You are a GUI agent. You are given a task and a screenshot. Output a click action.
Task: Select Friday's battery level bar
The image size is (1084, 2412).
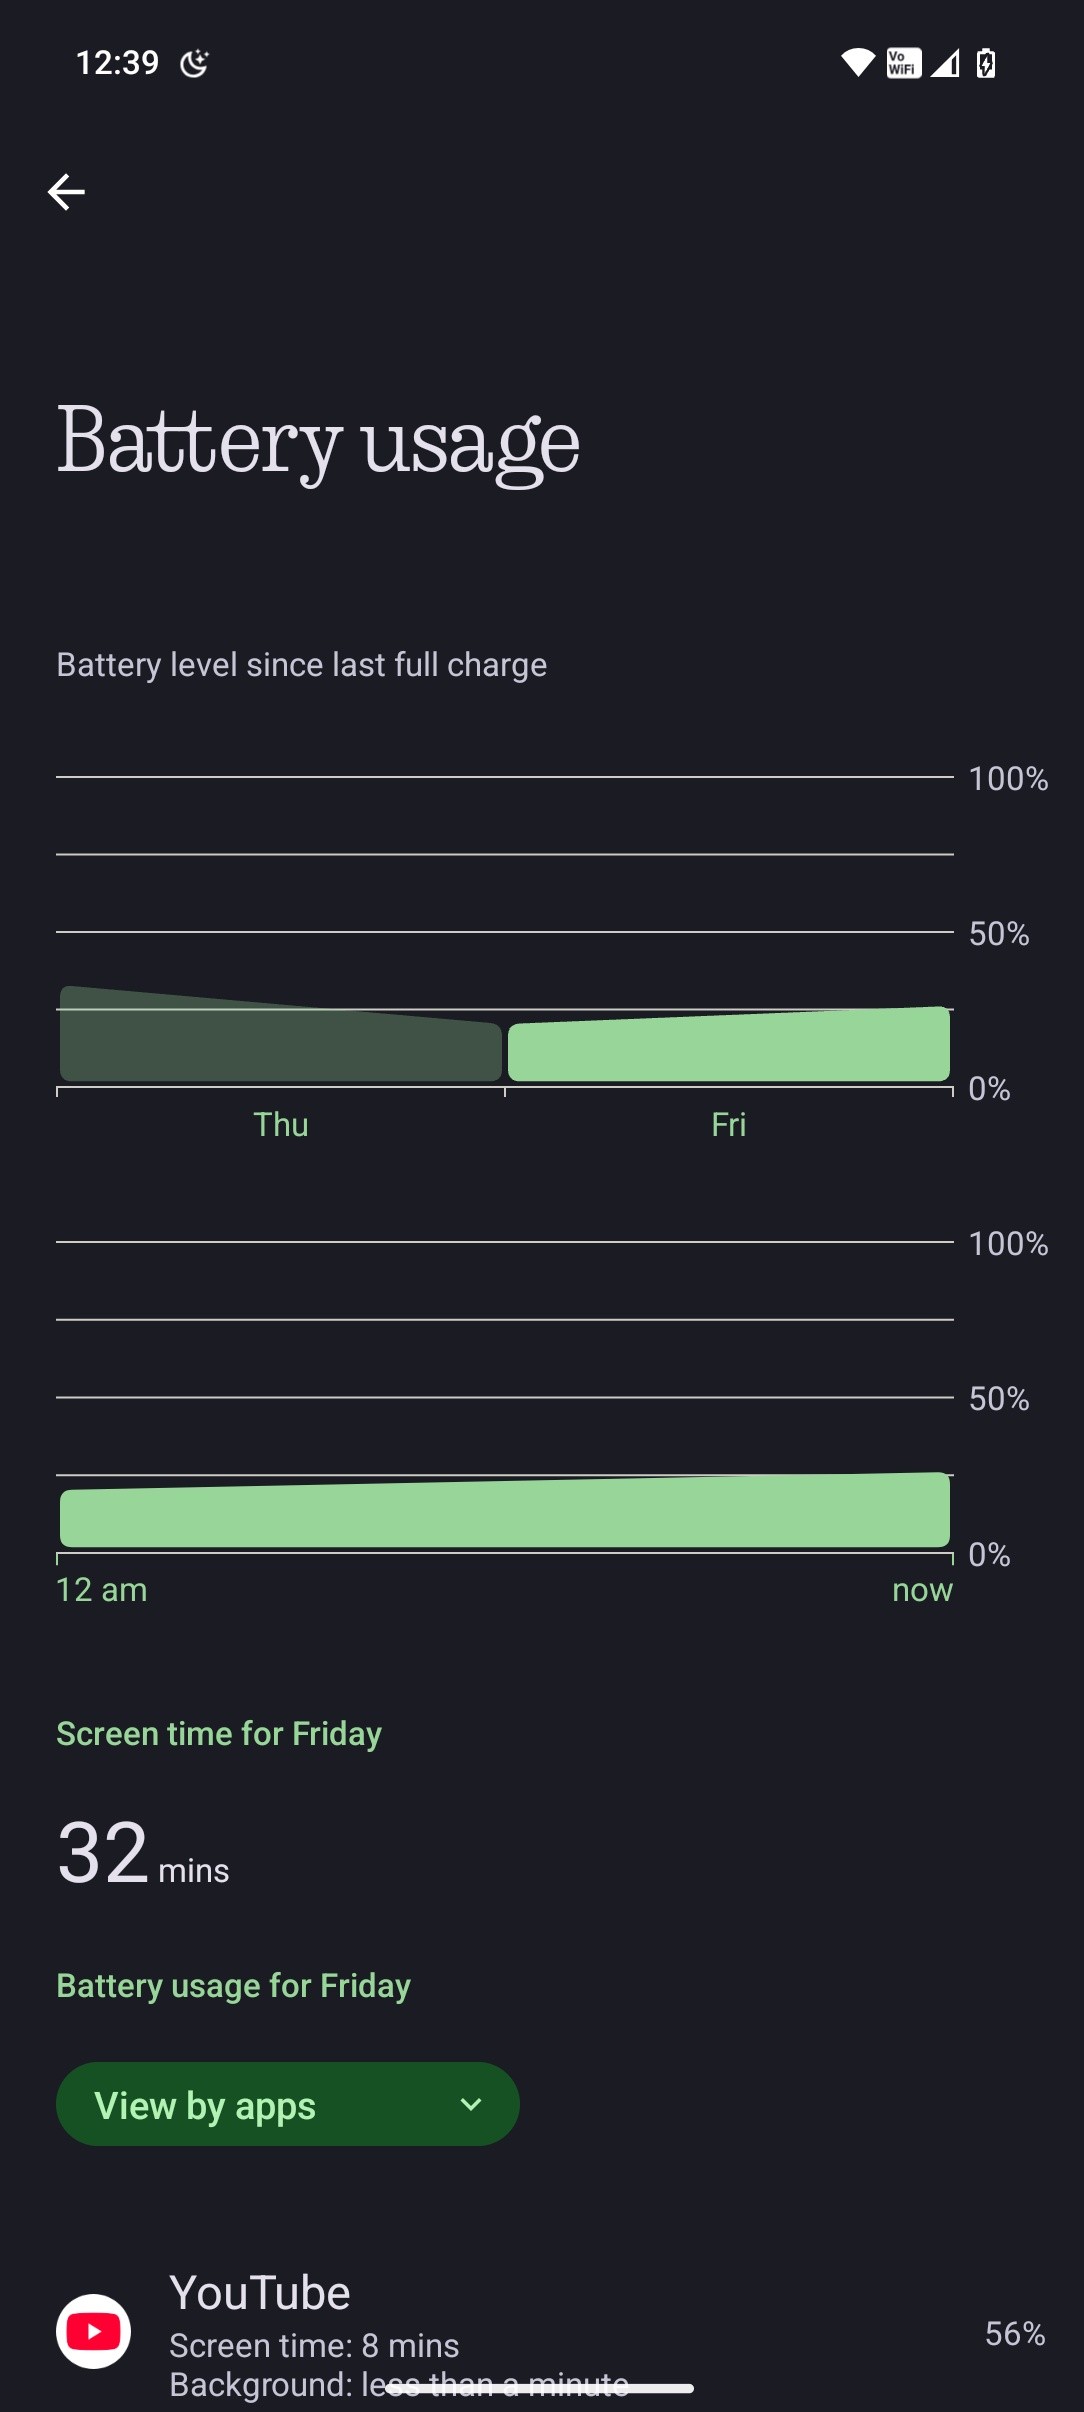pos(728,1046)
